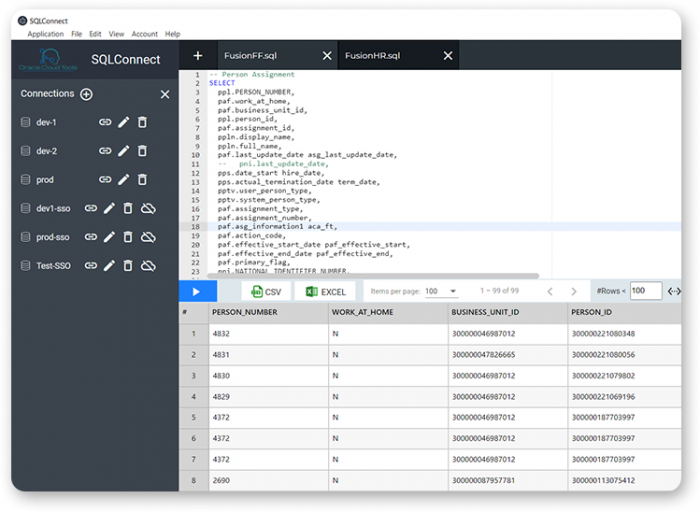This screenshot has width=700, height=512.
Task: Open the View menu
Action: (116, 34)
